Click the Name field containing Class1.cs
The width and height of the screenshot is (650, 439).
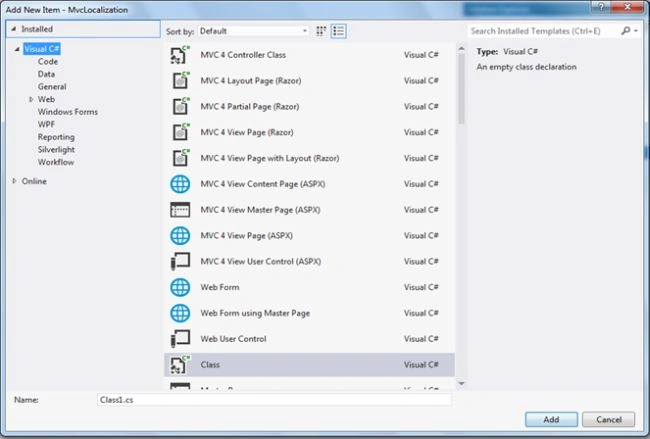pos(274,400)
